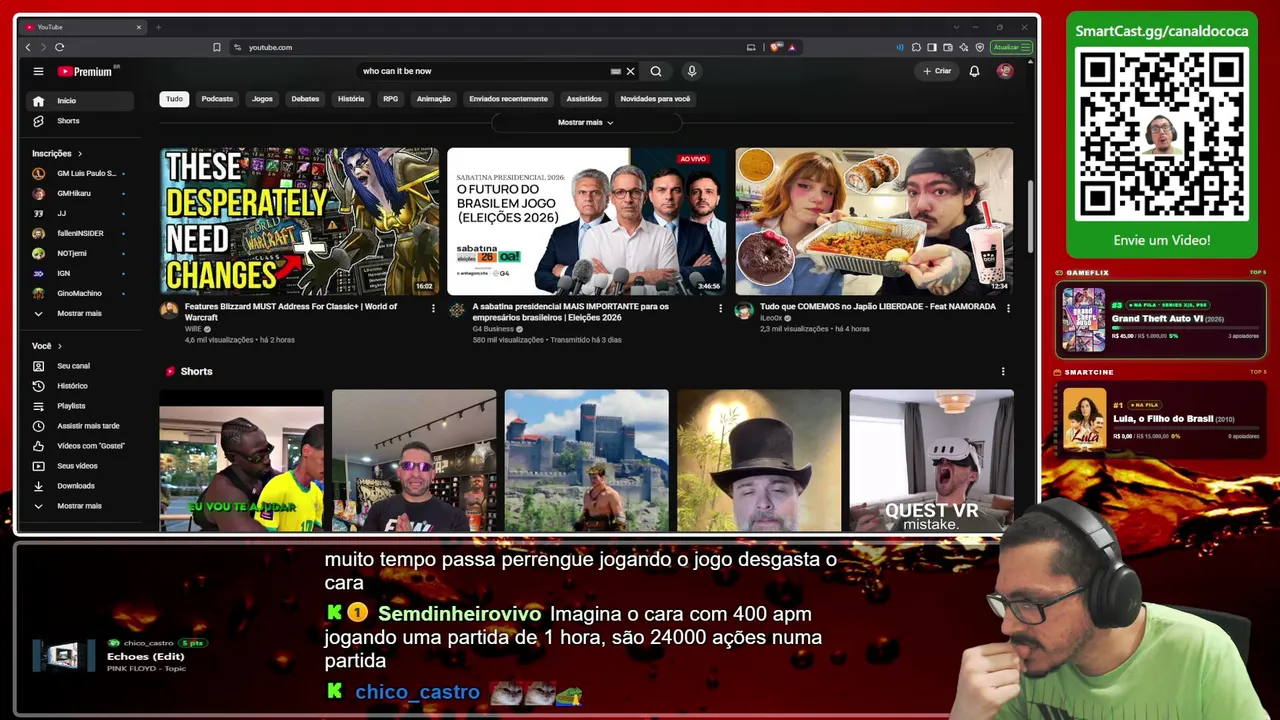Viewport: 1280px width, 720px height.
Task: Open Seu canal in the sidebar
Action: [82, 366]
